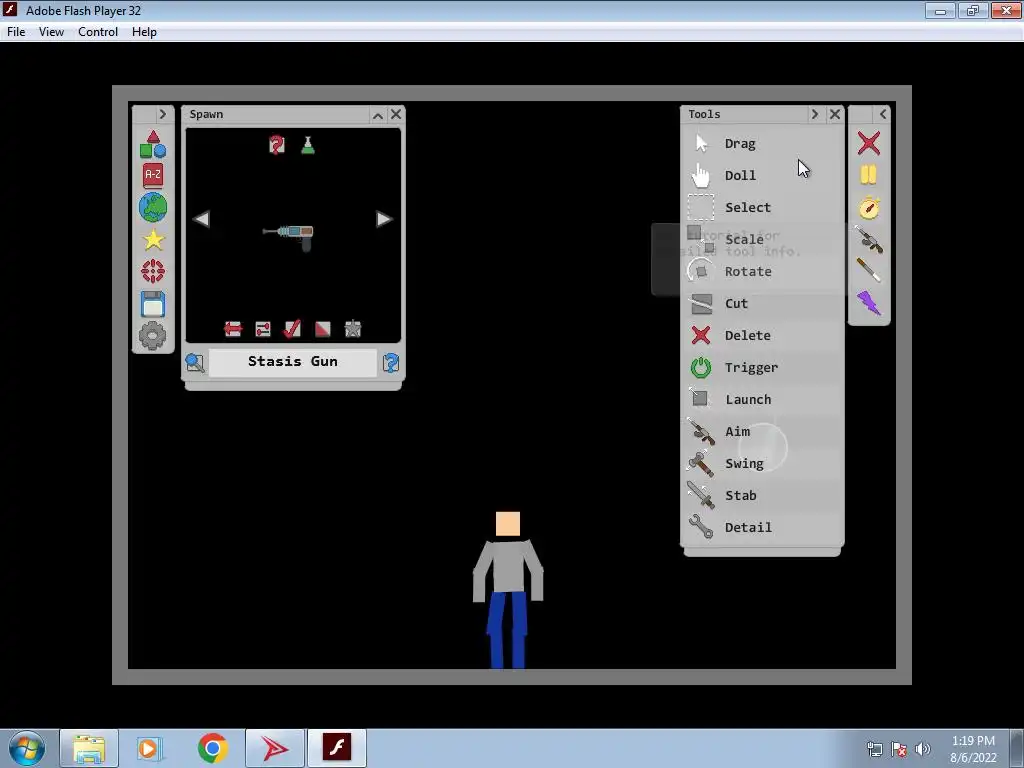Open the shapes spawn category icon
The width and height of the screenshot is (1024, 768).
(153, 144)
